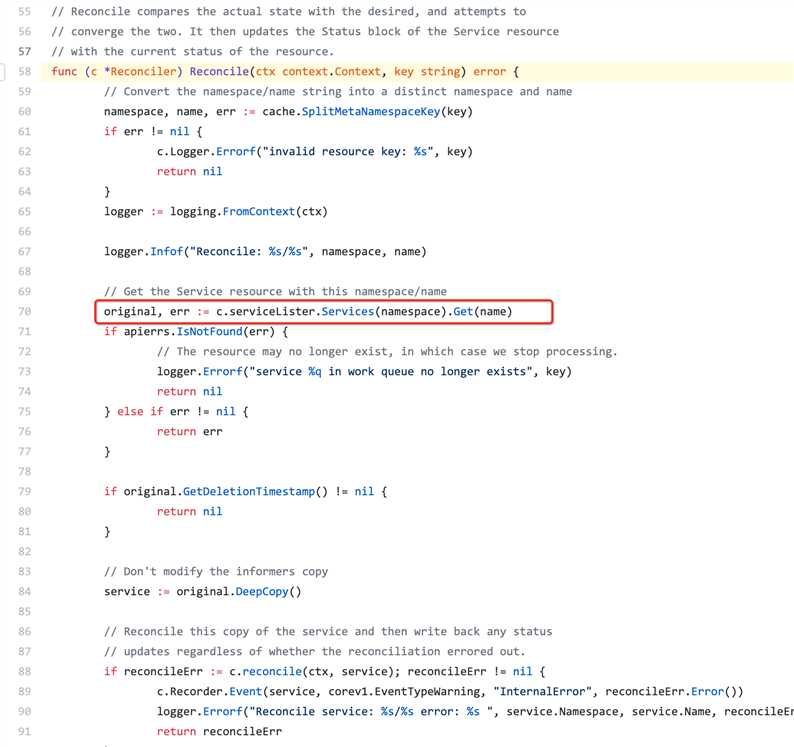This screenshot has height=747, width=794.
Task: Click context.Context parameter type
Action: (331, 71)
